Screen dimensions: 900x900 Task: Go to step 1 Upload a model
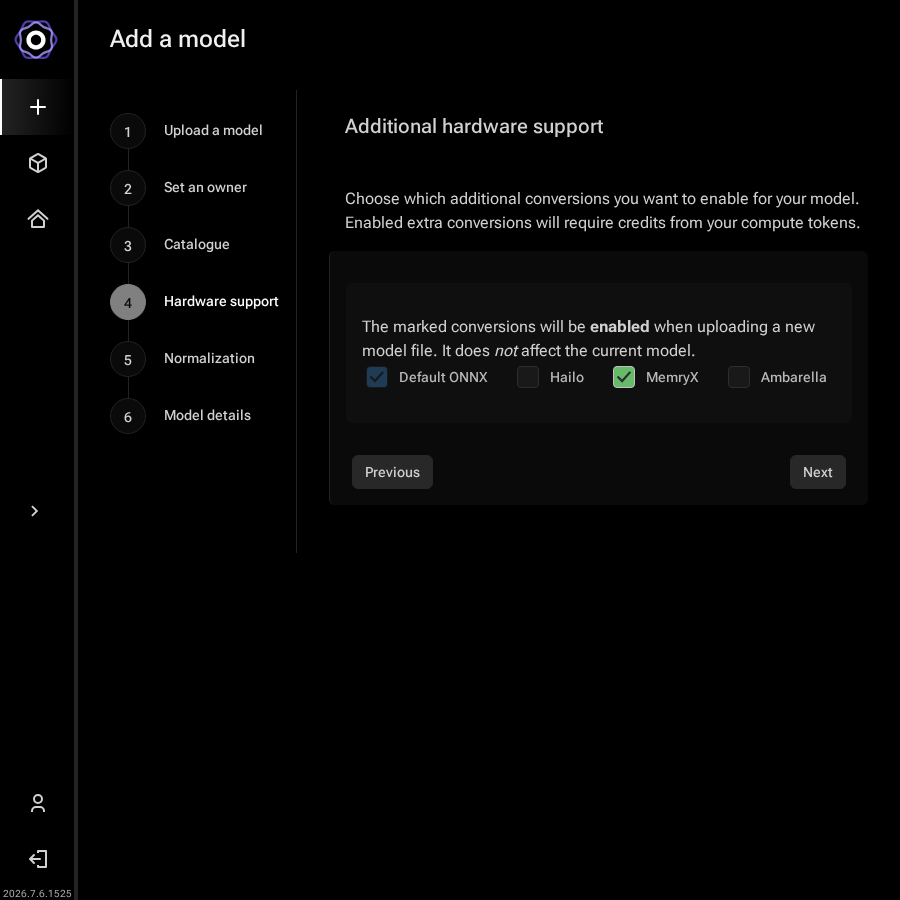[x=187, y=131]
